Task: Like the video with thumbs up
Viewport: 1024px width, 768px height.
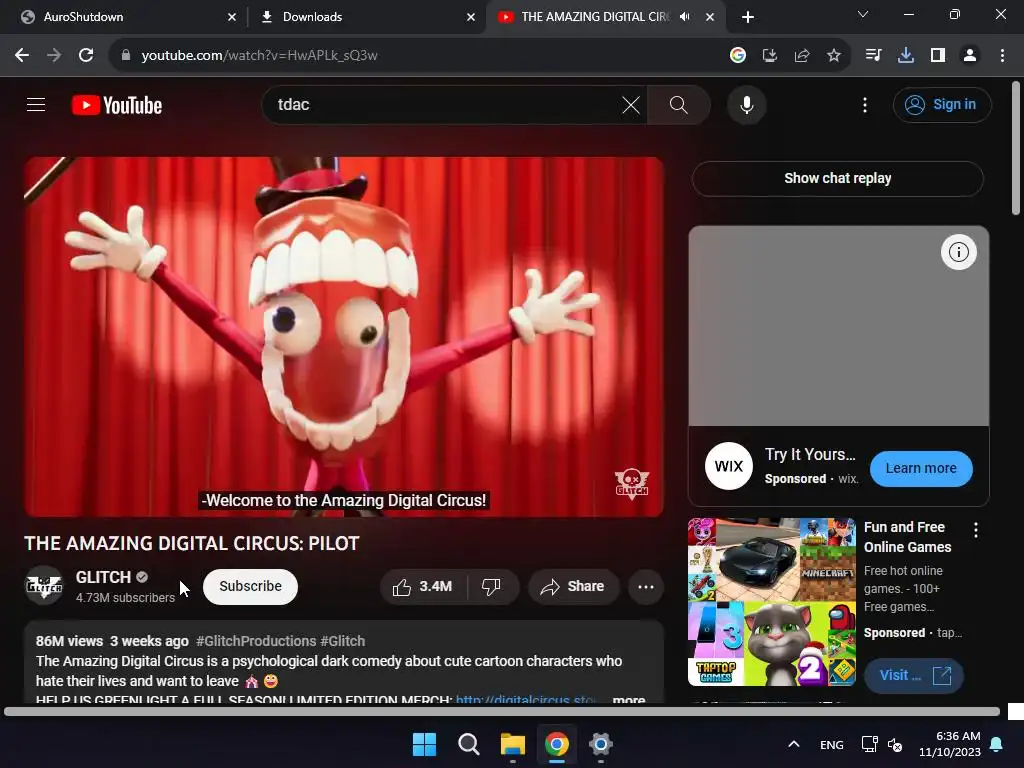Action: 423,586
